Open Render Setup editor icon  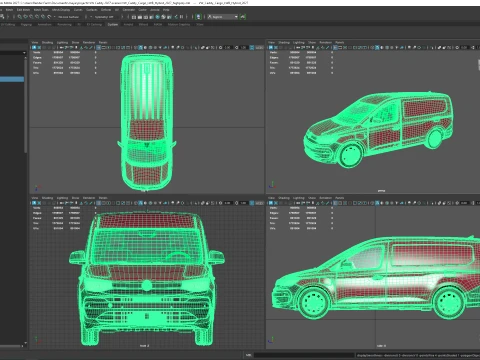pyautogui.click(x=164, y=17)
